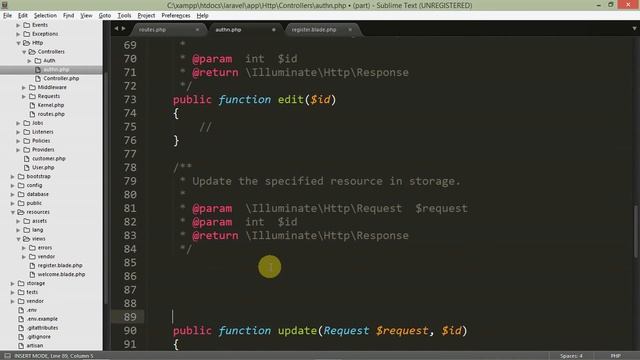
Task: Open the Preferences menu
Action: click(x=176, y=16)
